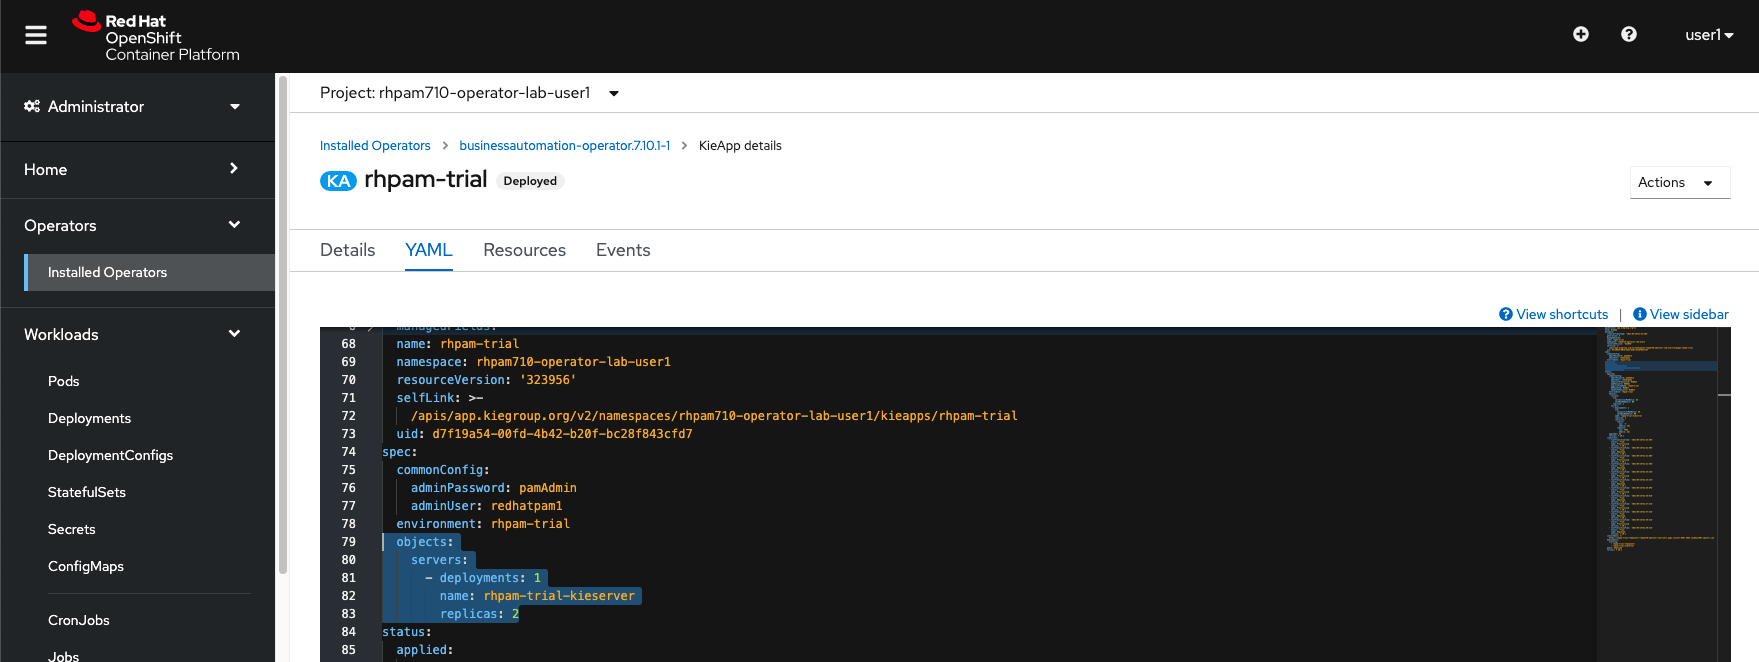Click the servers key on line 80
The width and height of the screenshot is (1759, 662).
point(436,560)
